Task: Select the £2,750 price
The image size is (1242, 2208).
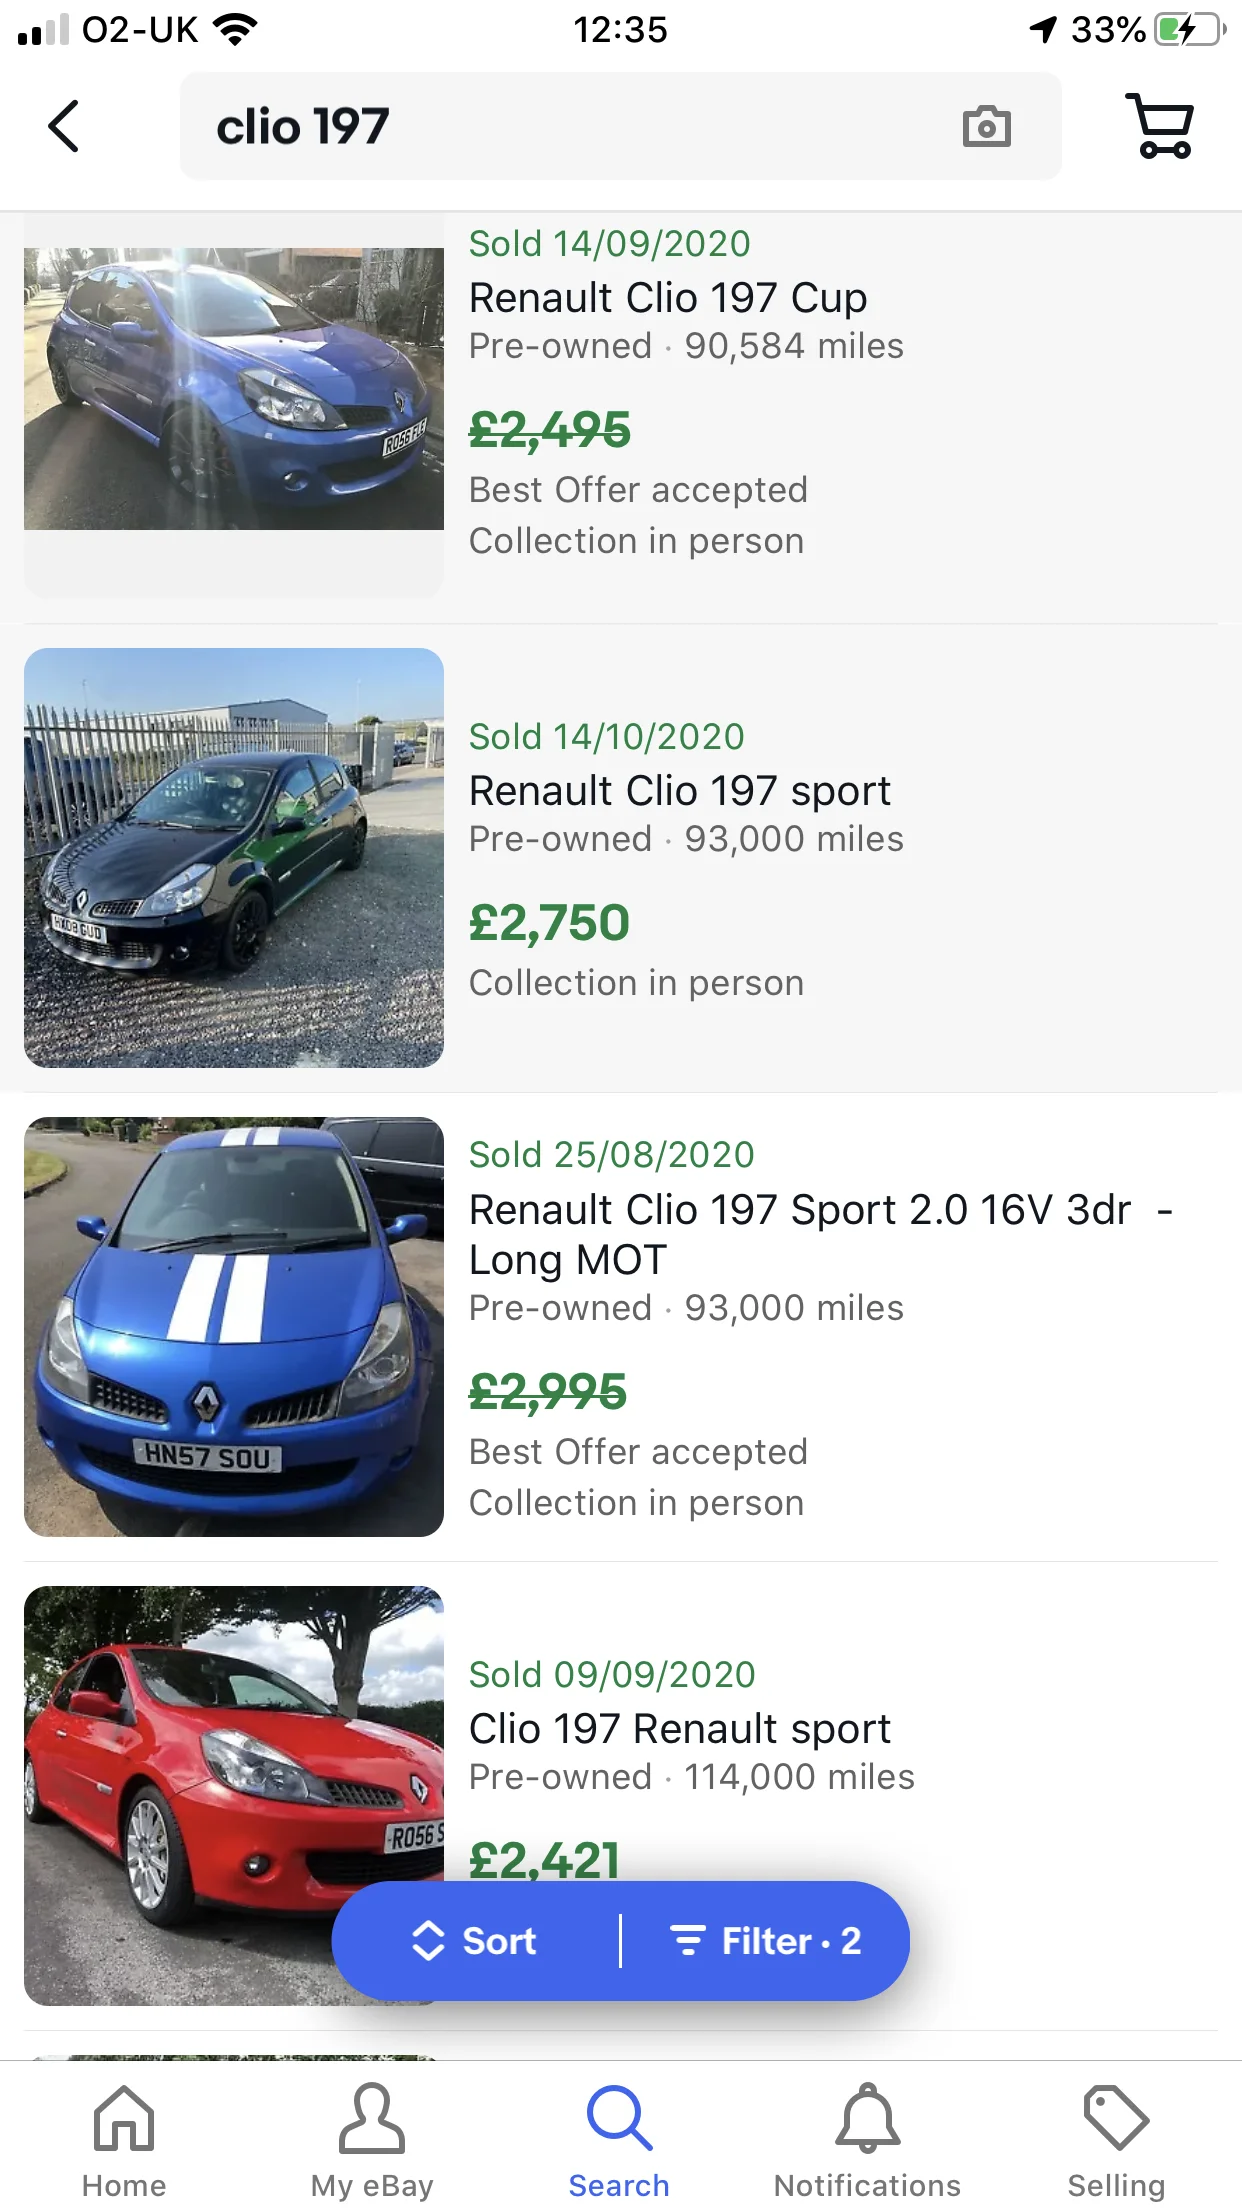Action: pos(549,922)
